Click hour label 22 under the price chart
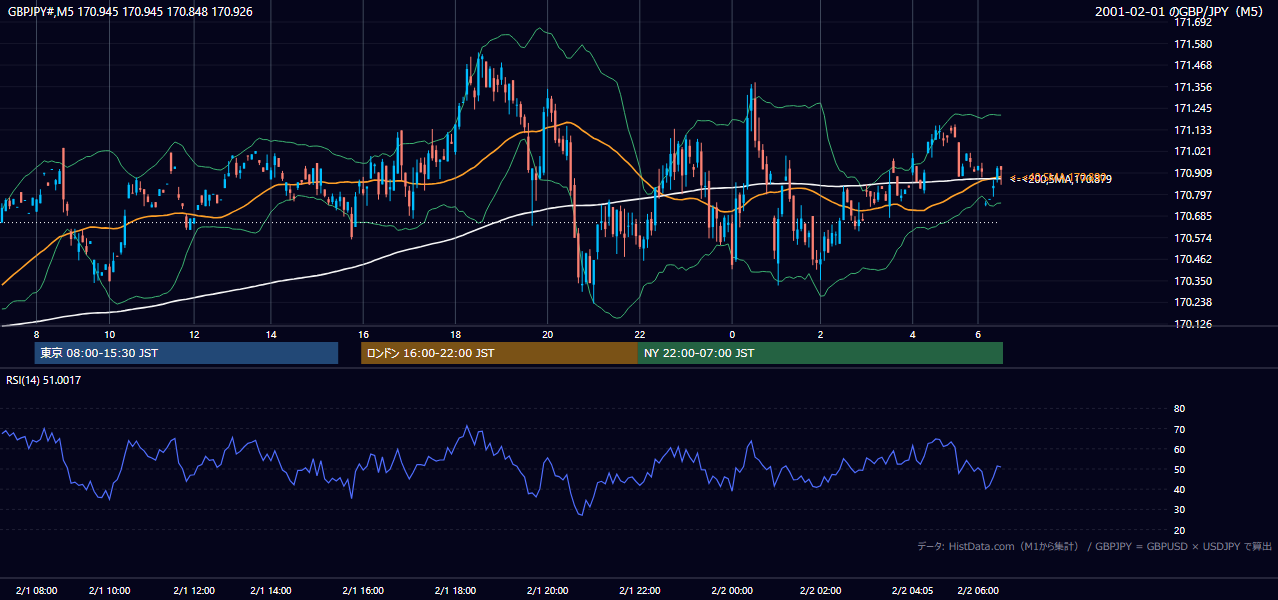 [x=640, y=334]
